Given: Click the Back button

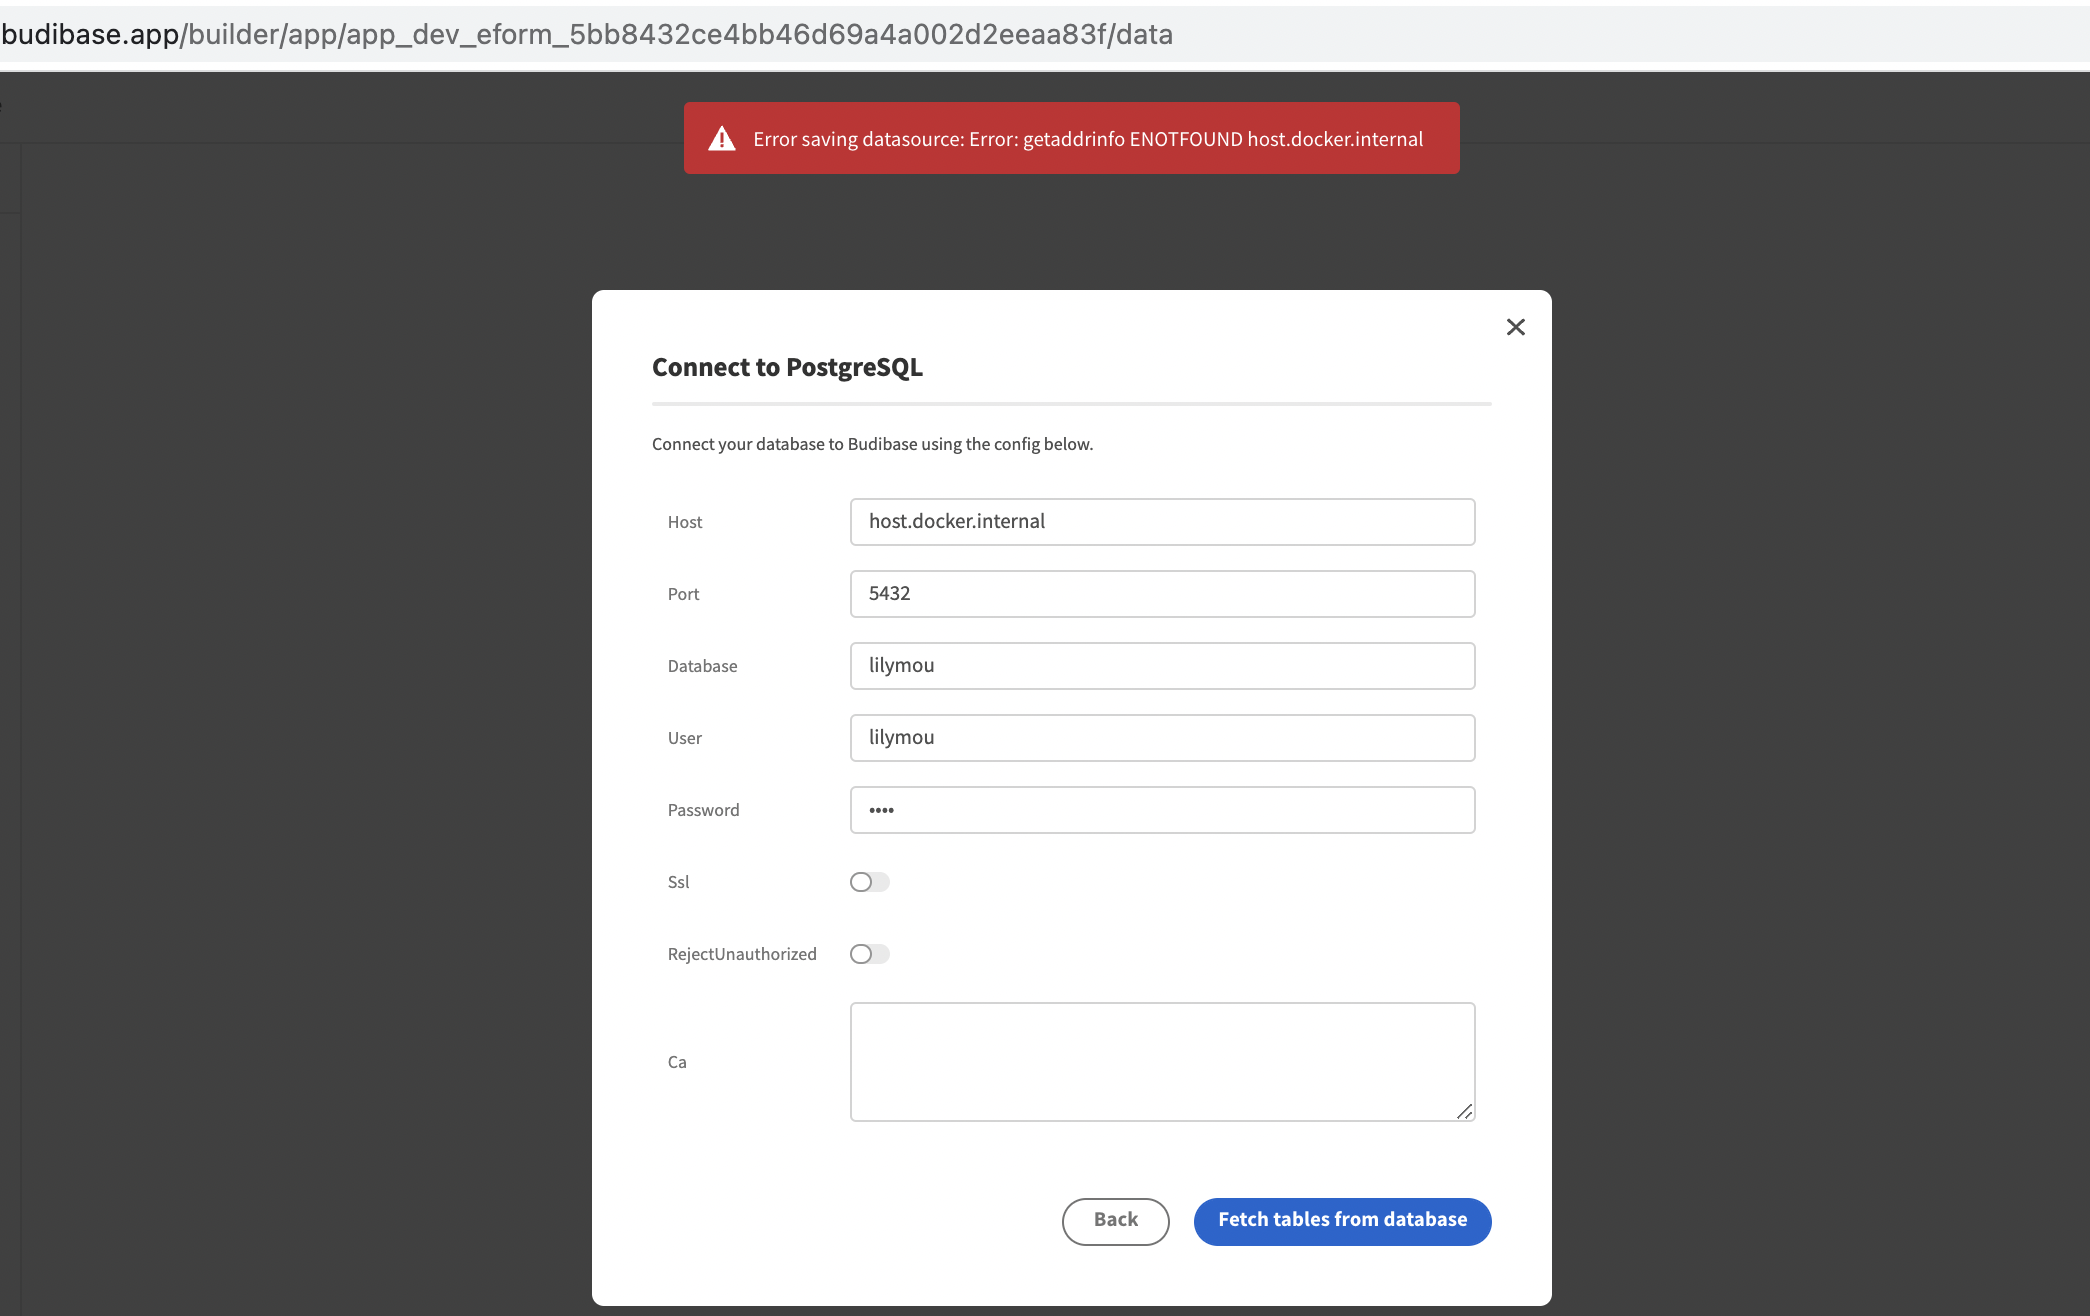Looking at the screenshot, I should (x=1115, y=1221).
